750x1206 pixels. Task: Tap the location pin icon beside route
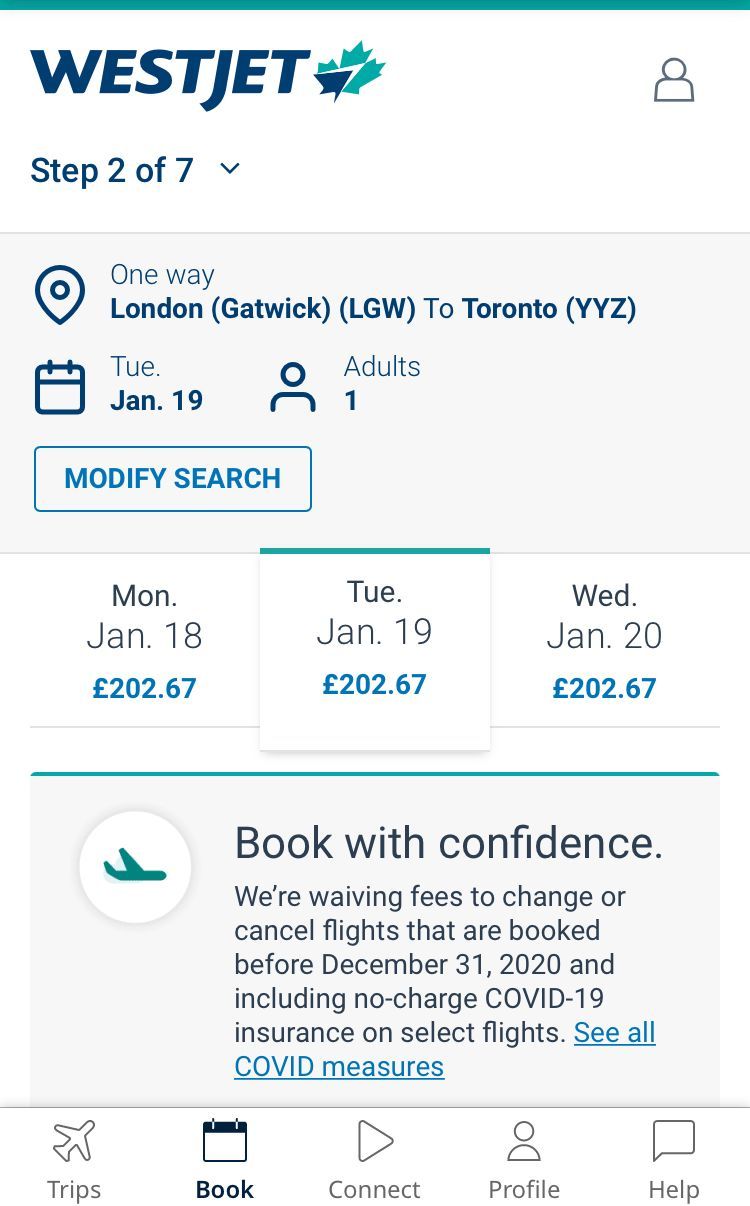pyautogui.click(x=60, y=294)
